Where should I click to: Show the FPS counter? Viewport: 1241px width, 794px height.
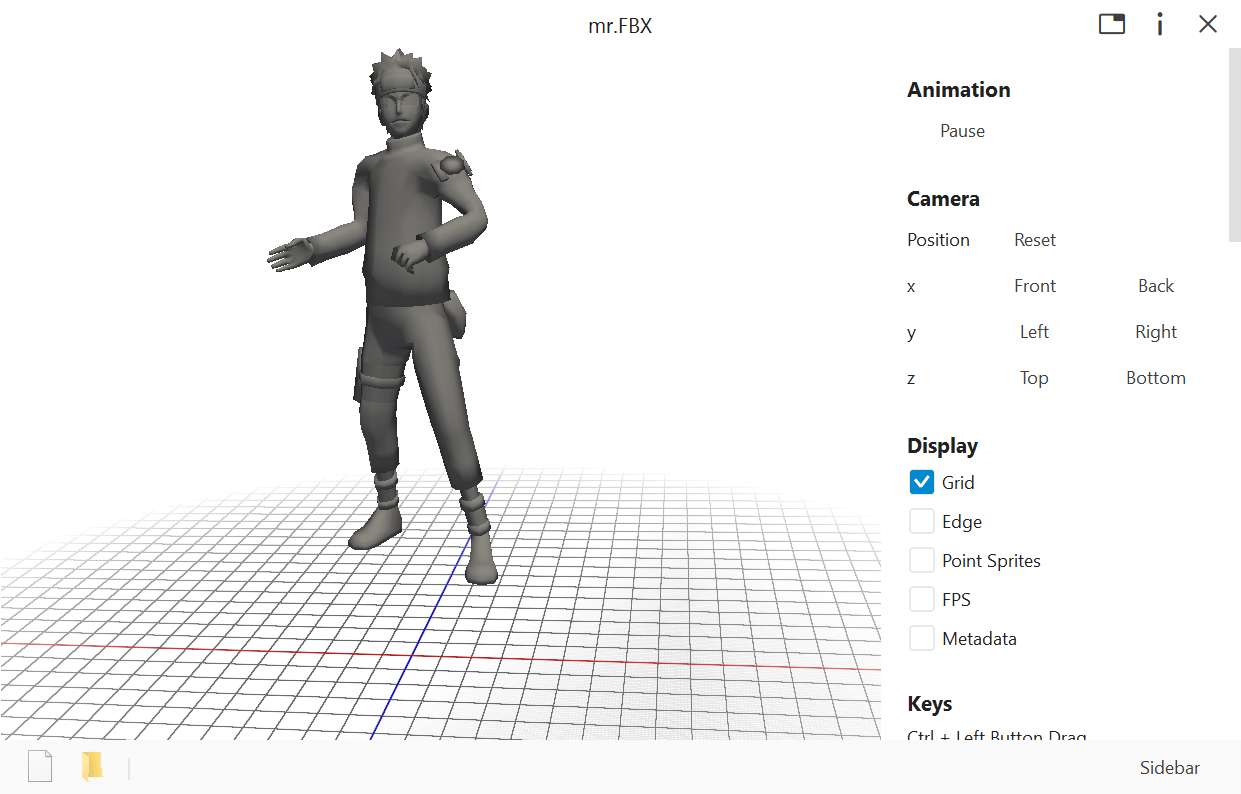pyautogui.click(x=921, y=599)
